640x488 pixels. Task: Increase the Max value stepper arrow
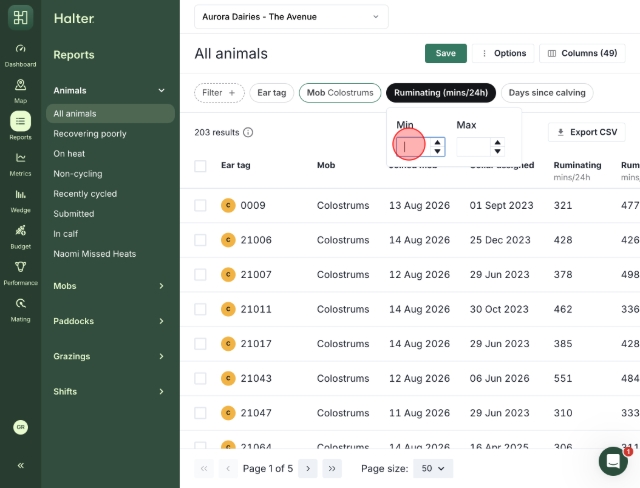pos(497,143)
